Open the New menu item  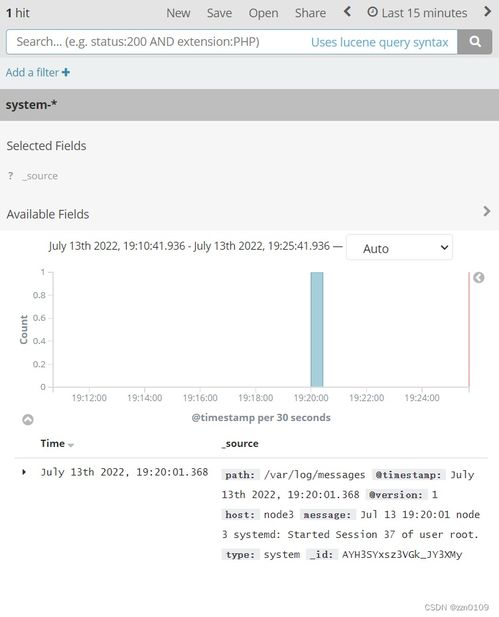pyautogui.click(x=178, y=13)
